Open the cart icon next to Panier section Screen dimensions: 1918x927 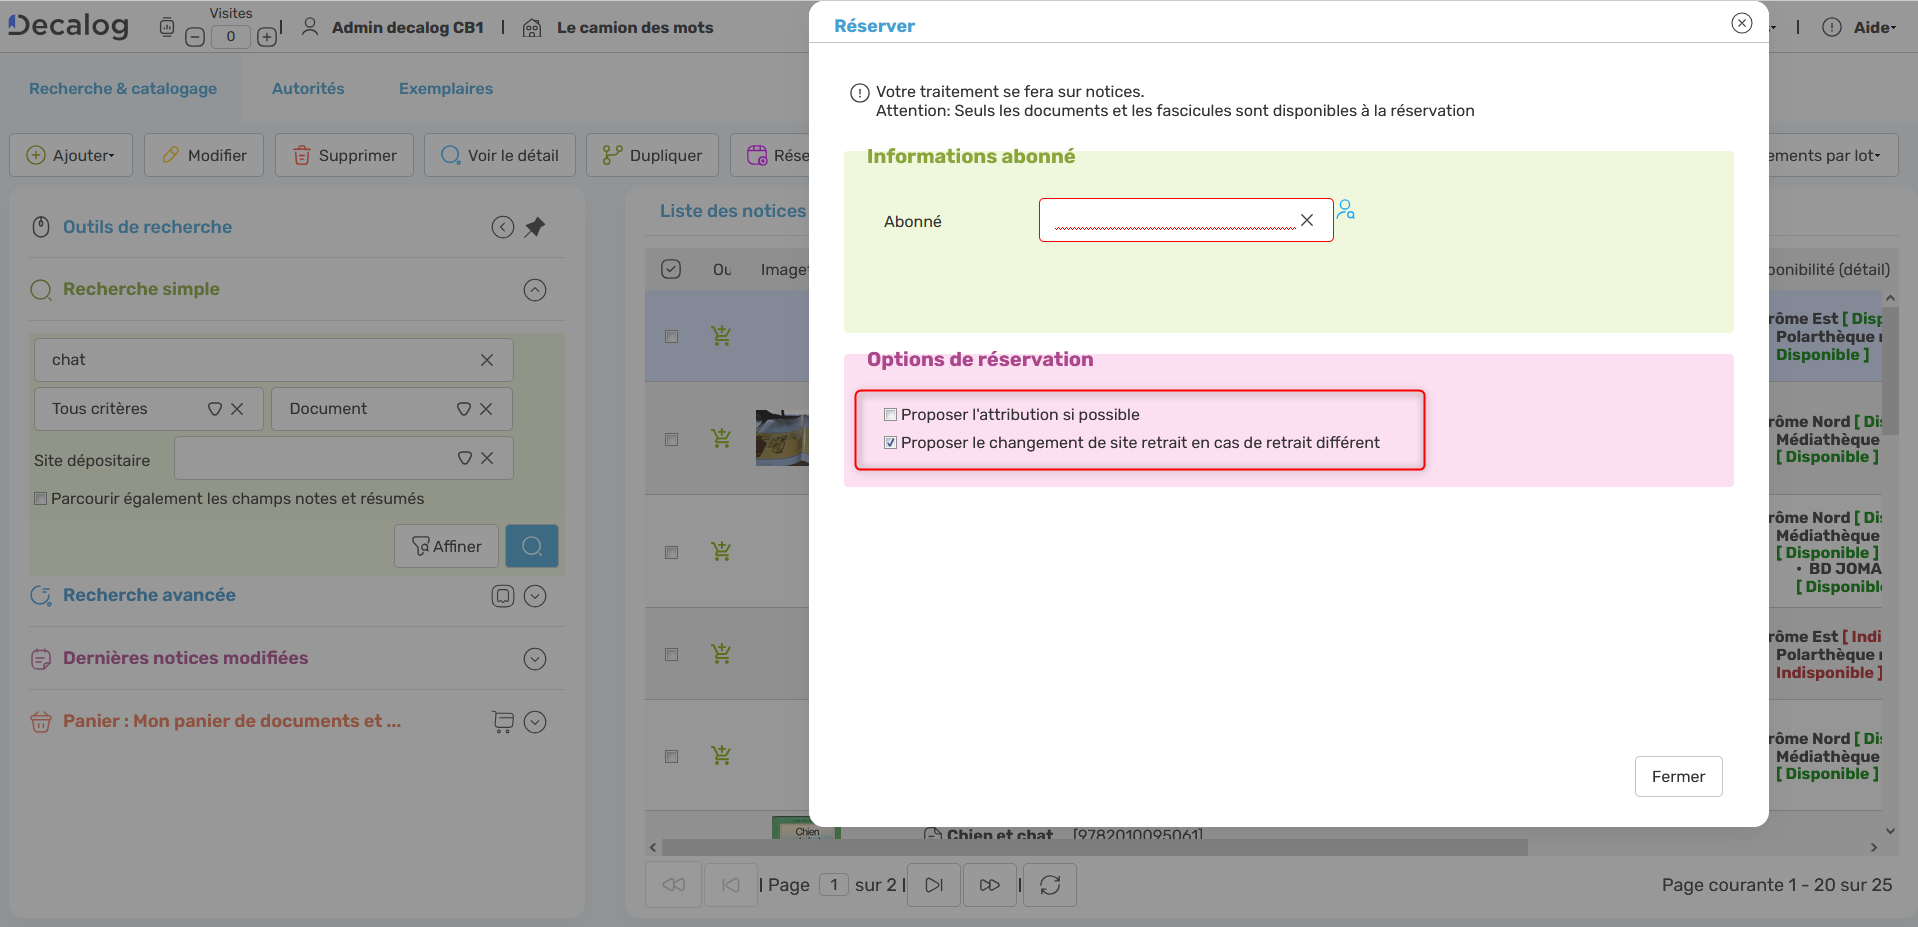503,722
